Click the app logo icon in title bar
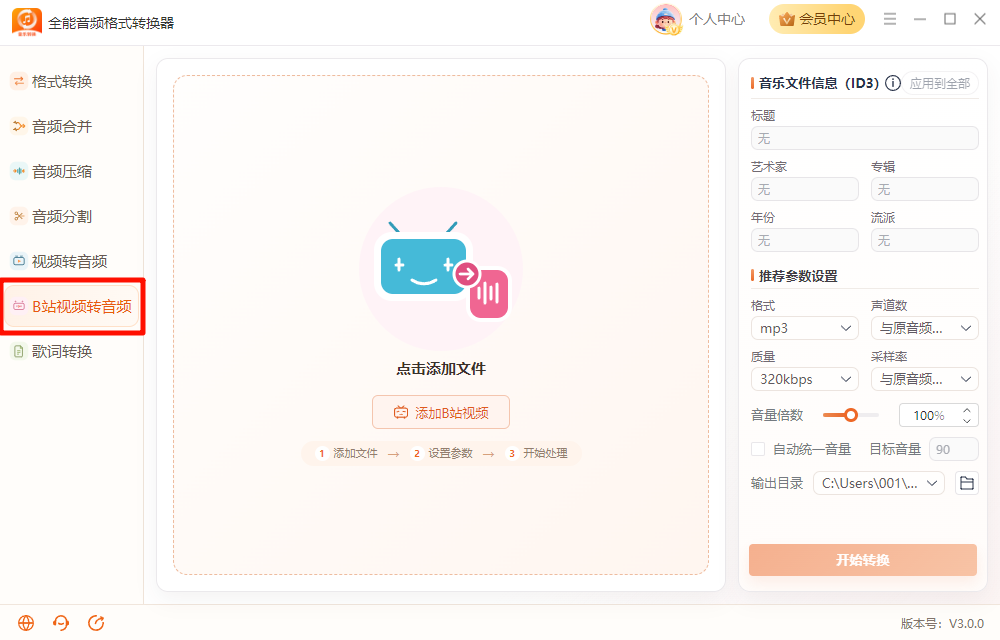Viewport: 1000px width, 640px height. 27,22
